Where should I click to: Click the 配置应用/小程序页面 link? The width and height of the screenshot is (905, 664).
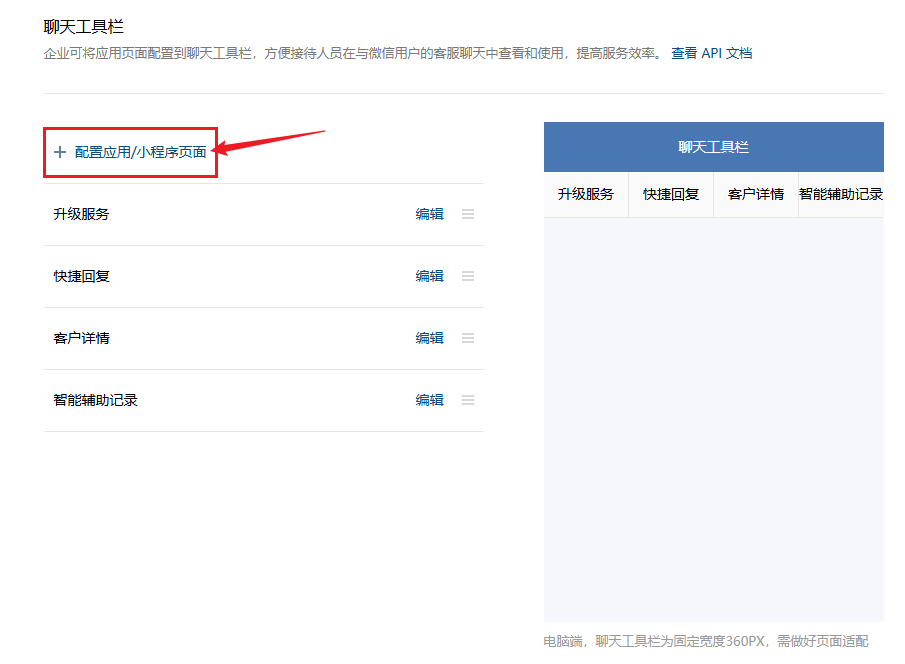(140, 152)
